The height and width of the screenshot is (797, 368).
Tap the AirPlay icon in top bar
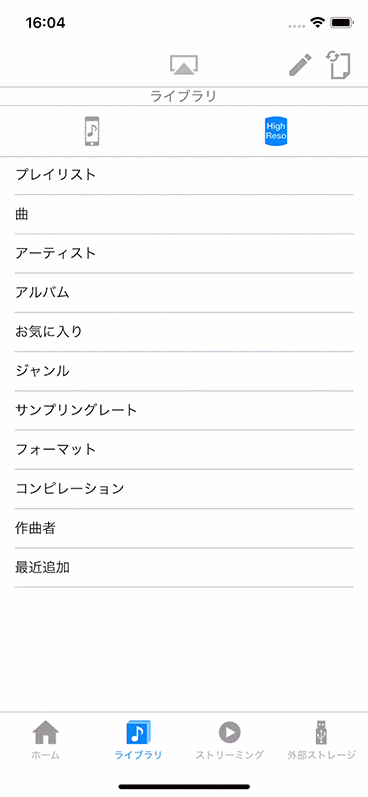(184, 65)
